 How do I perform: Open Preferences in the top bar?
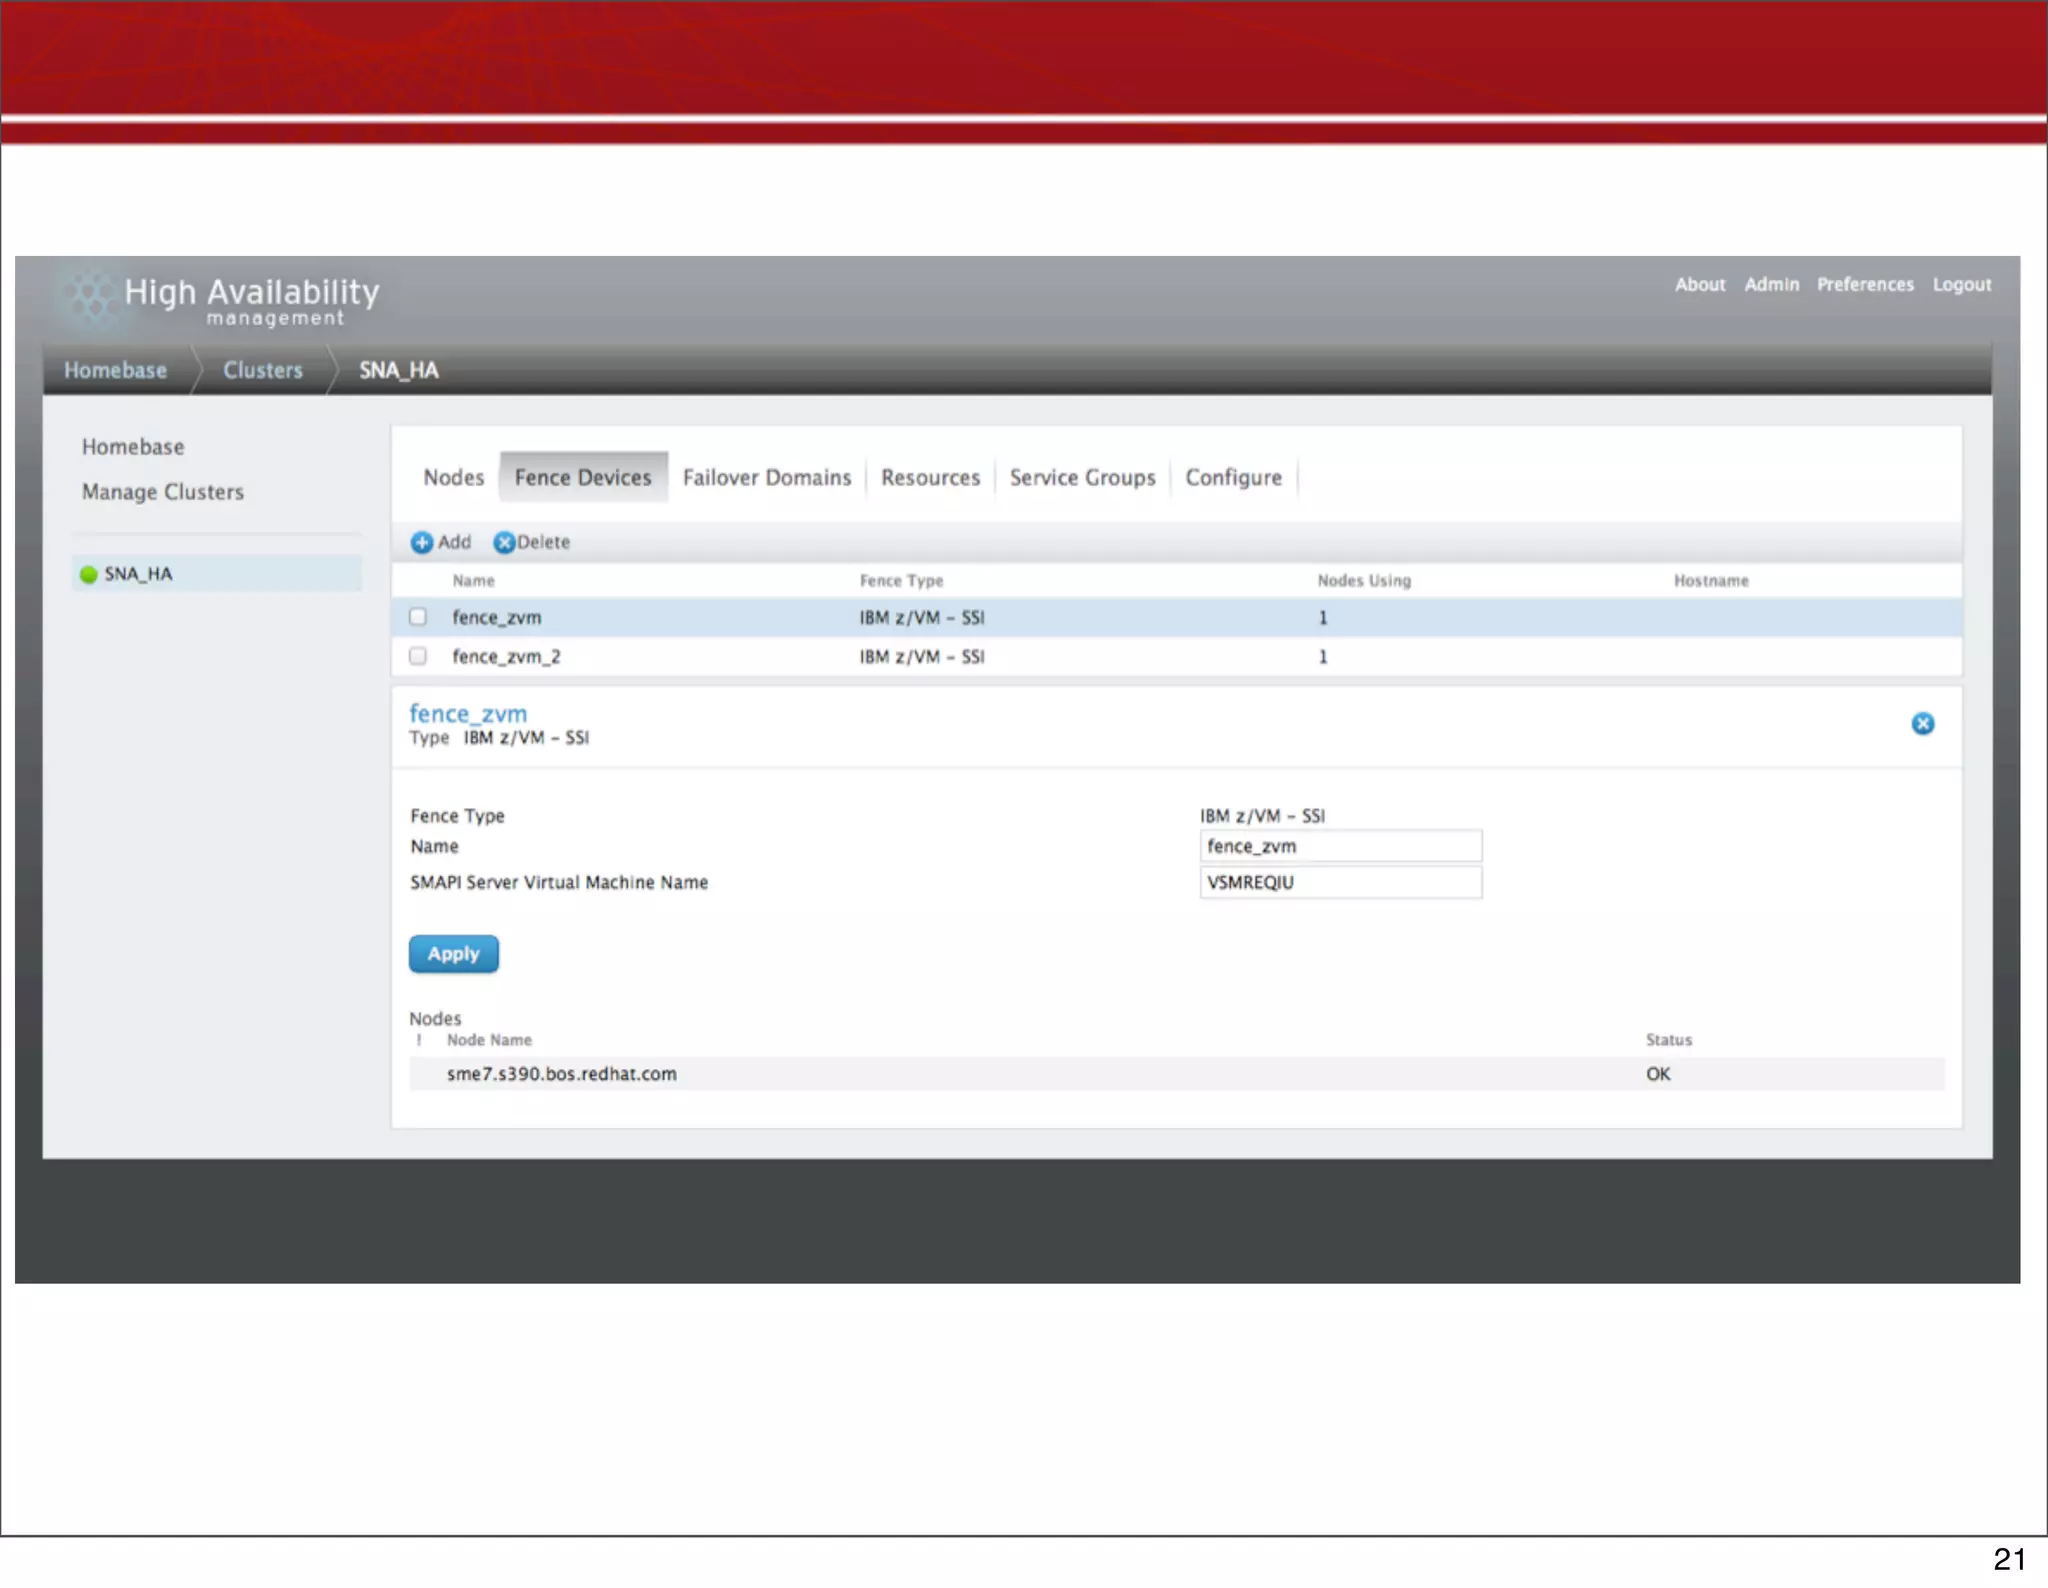(x=1865, y=285)
